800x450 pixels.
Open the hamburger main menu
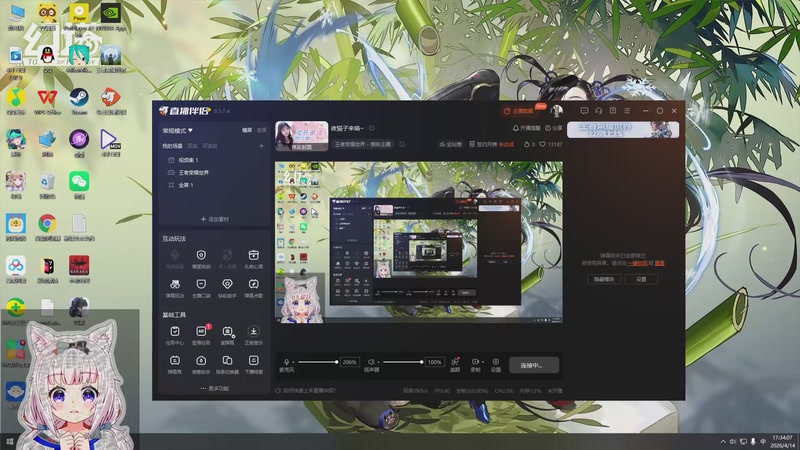click(x=627, y=111)
